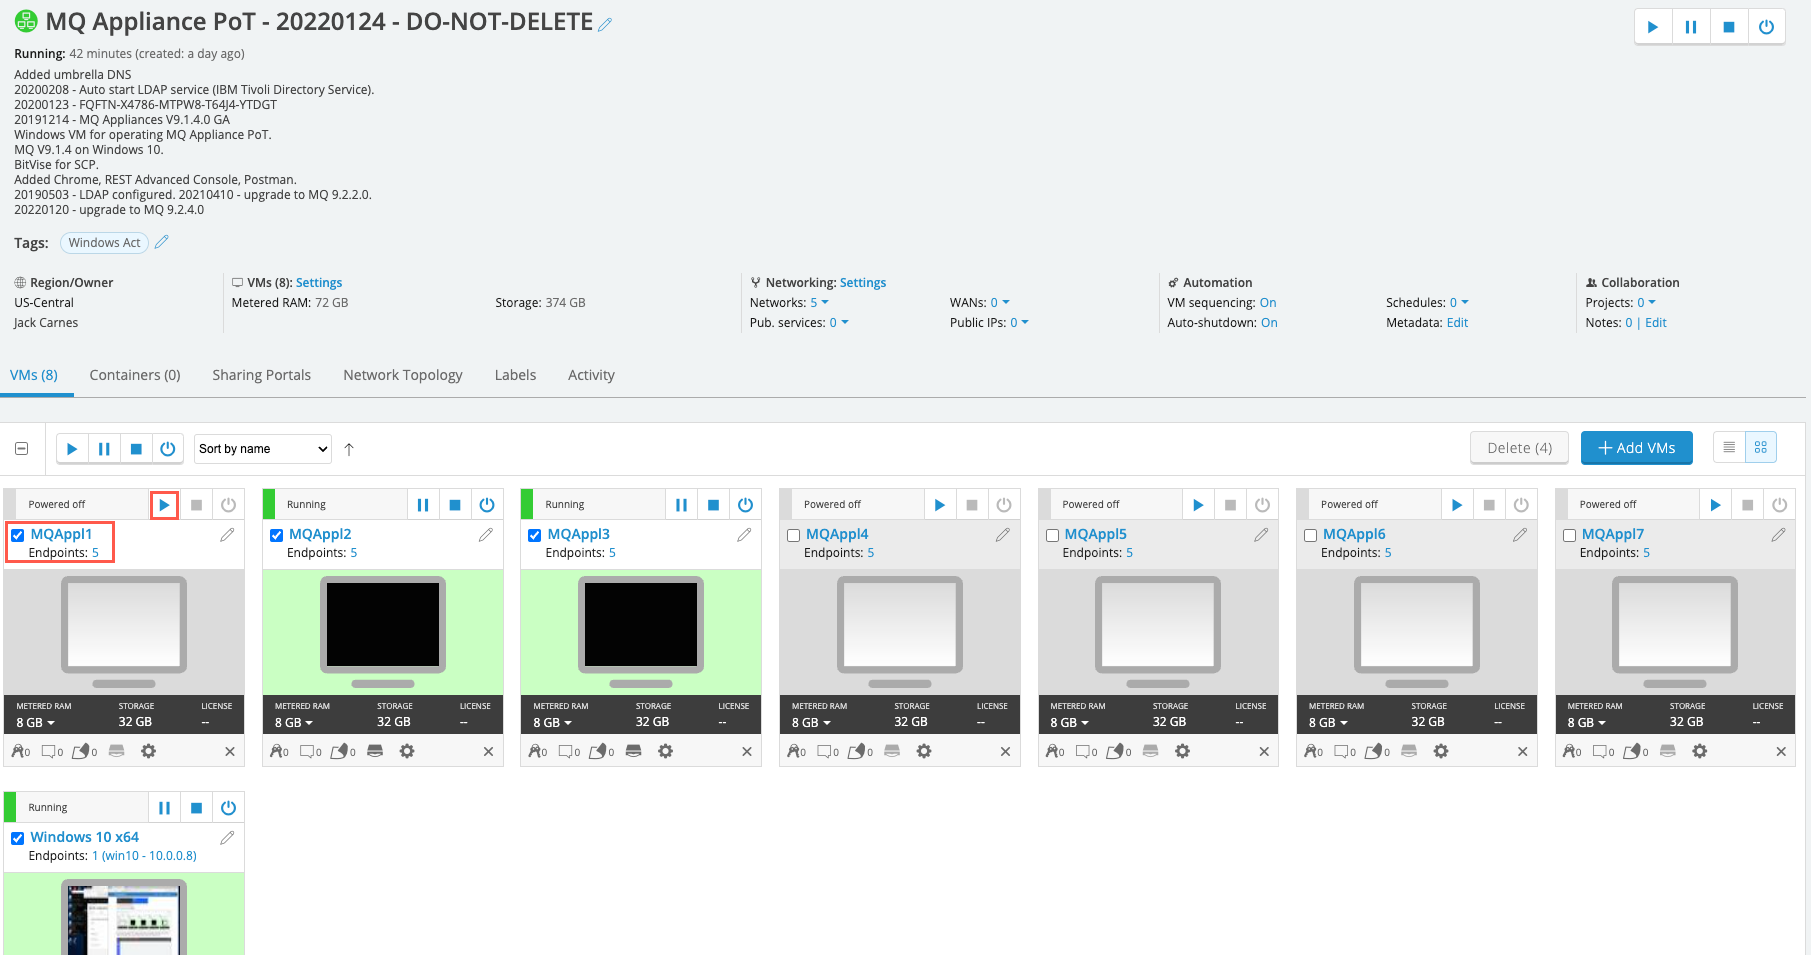The width and height of the screenshot is (1811, 955).
Task: Open the Sharing Portals tab
Action: (261, 375)
